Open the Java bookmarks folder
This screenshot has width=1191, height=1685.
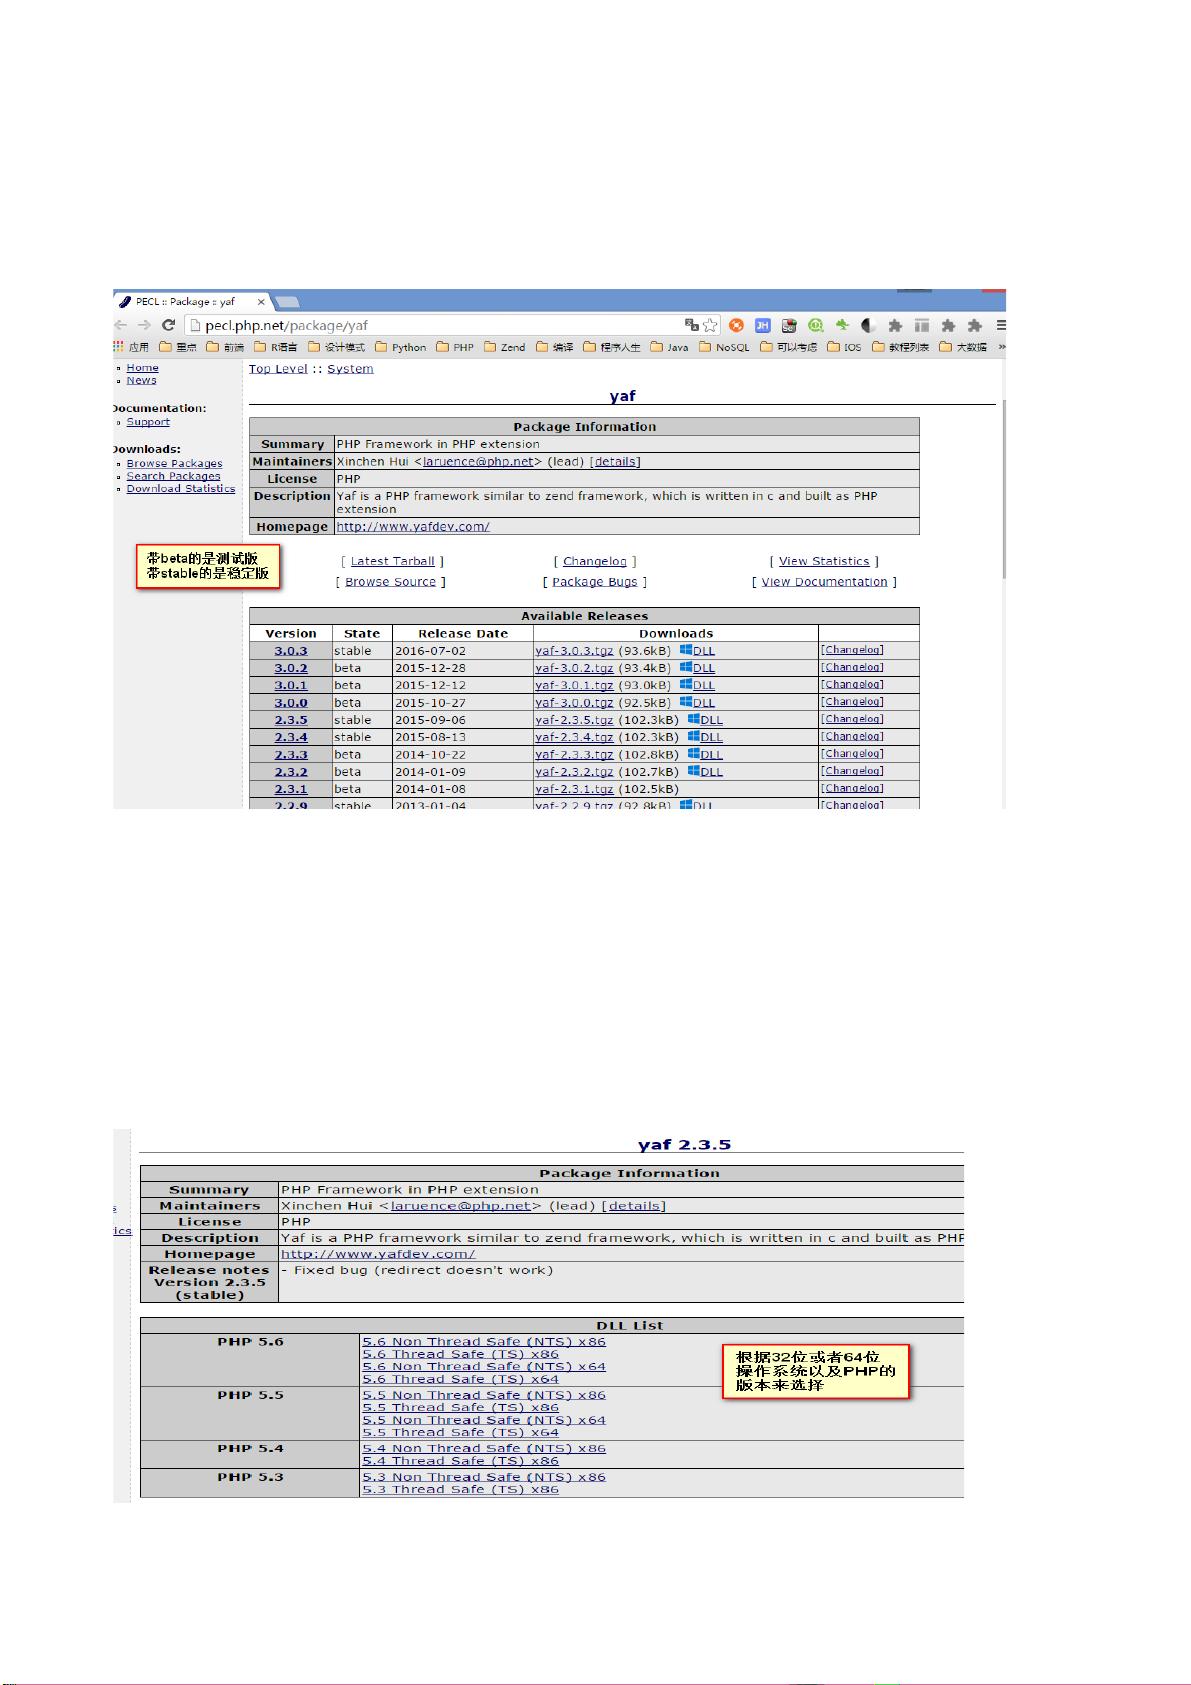point(669,347)
